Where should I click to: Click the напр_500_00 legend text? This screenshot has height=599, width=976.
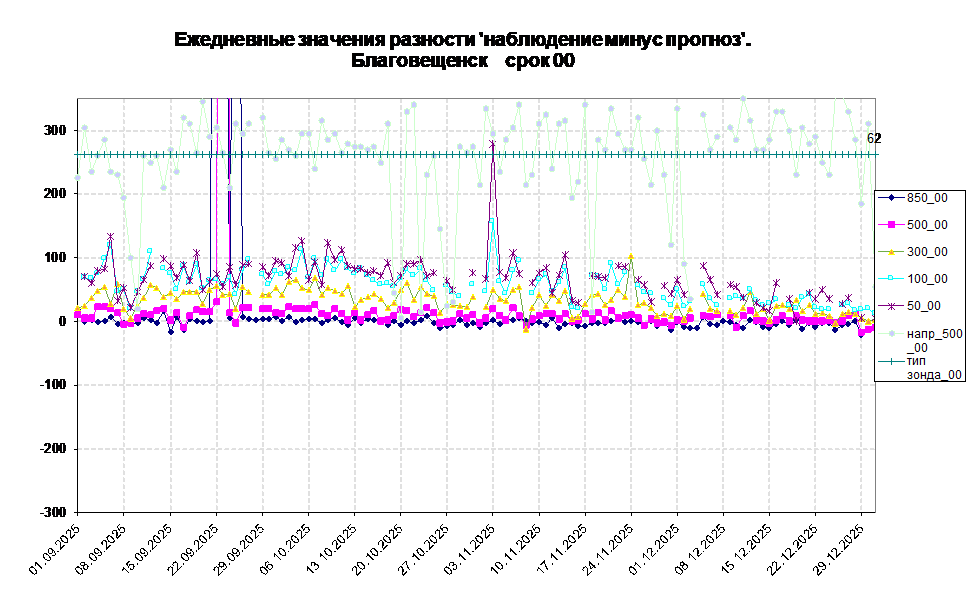pos(934,340)
